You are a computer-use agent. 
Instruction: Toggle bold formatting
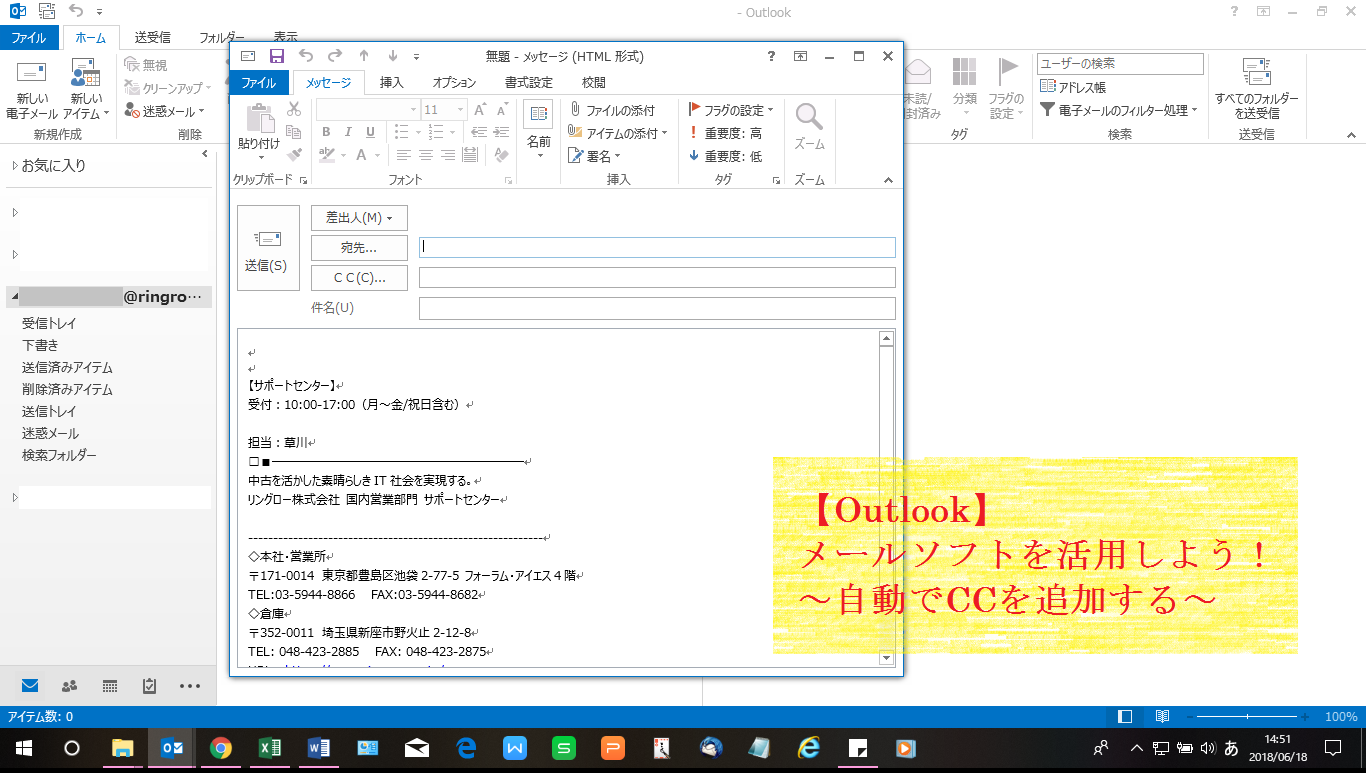click(x=326, y=132)
